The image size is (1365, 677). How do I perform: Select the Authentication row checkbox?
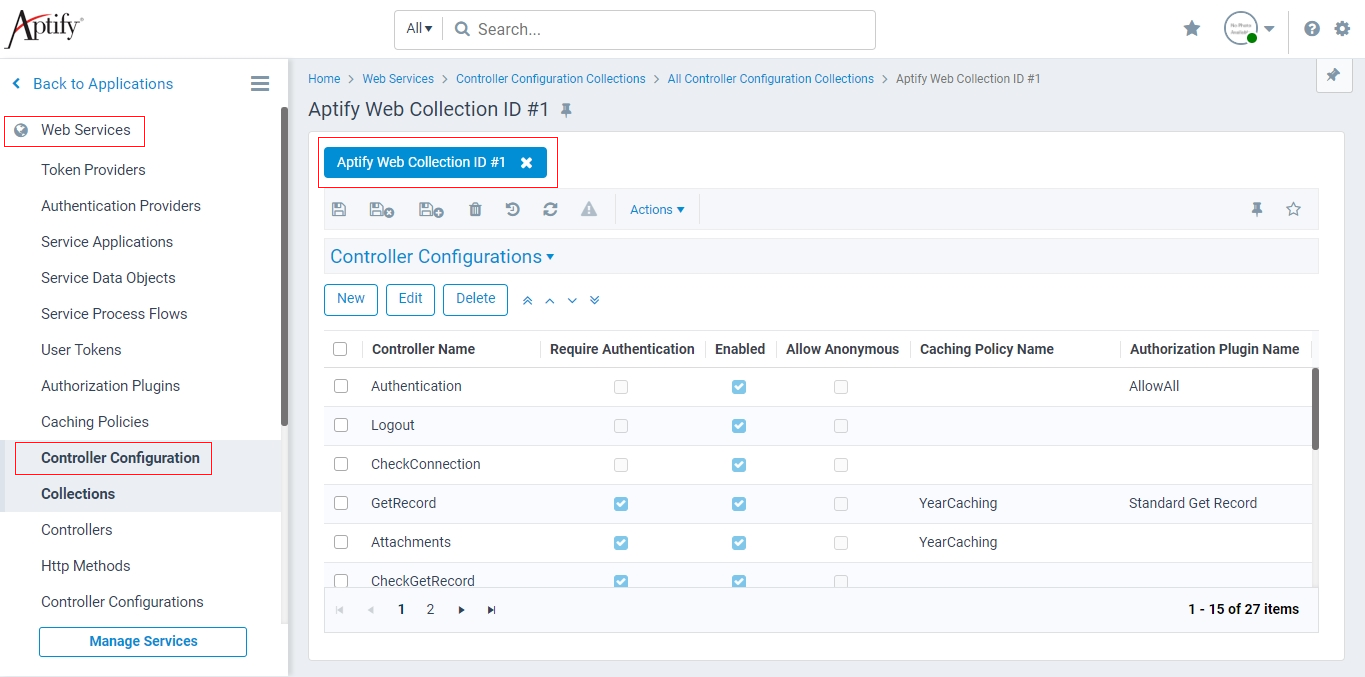click(x=341, y=386)
